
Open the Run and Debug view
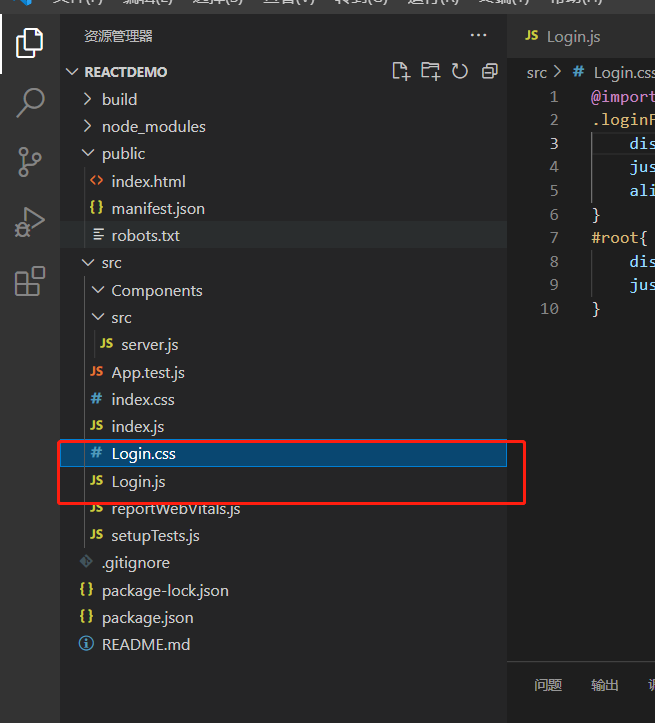[30, 222]
